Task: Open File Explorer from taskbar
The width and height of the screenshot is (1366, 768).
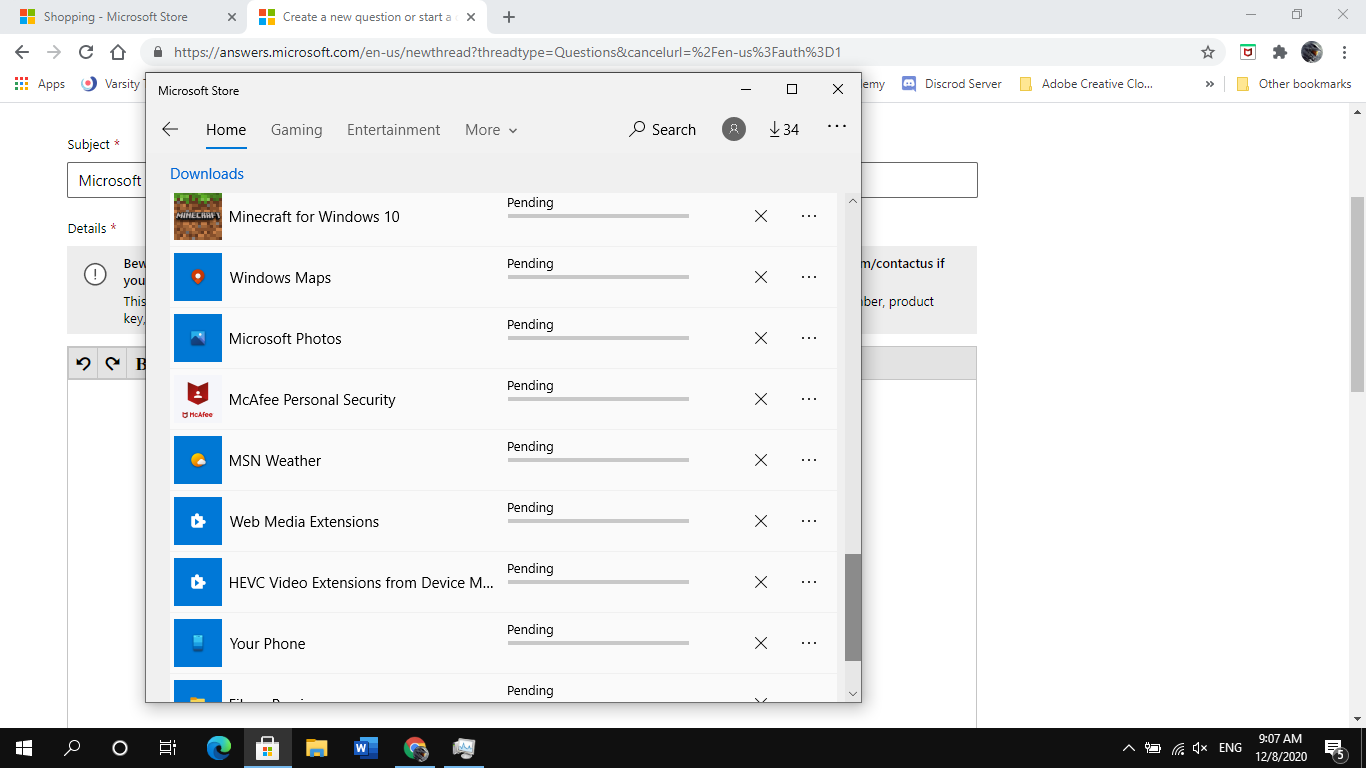Action: coord(316,747)
